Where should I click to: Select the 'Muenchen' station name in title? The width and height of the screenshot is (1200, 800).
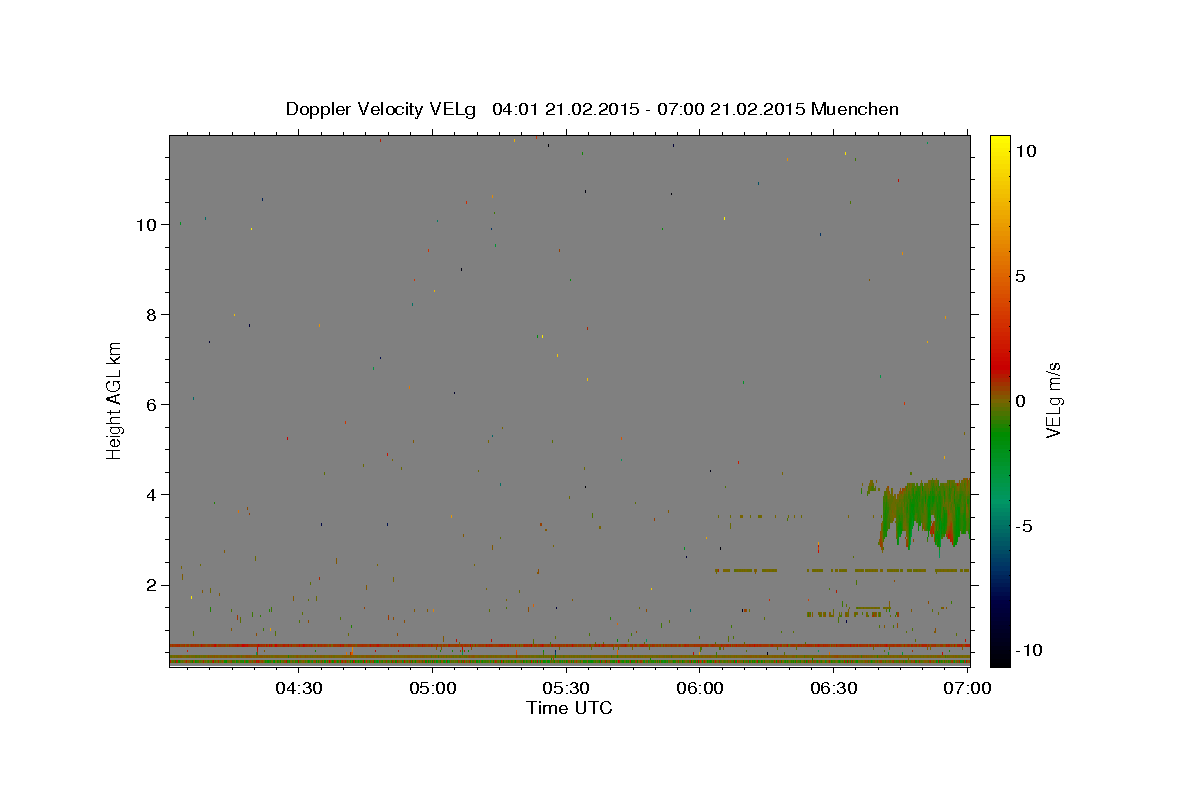856,109
